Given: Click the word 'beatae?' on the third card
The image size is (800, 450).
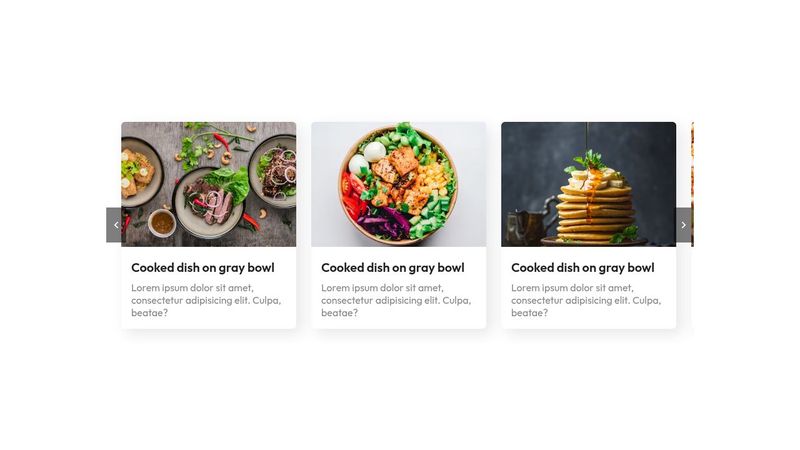Looking at the screenshot, I should pyautogui.click(x=530, y=313).
